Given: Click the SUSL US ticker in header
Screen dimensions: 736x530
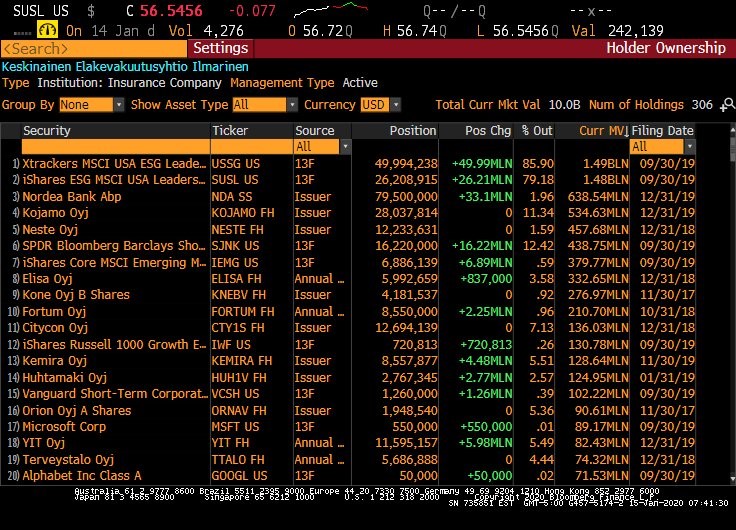Looking at the screenshot, I should 41,11.
